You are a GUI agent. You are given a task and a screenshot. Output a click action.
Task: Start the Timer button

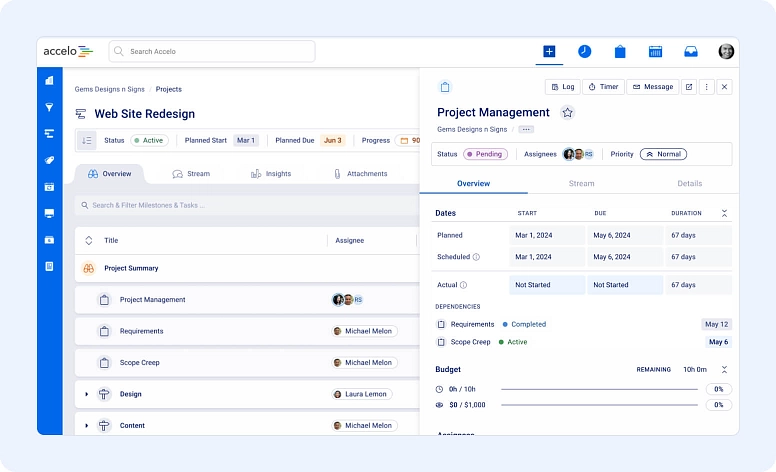[603, 87]
